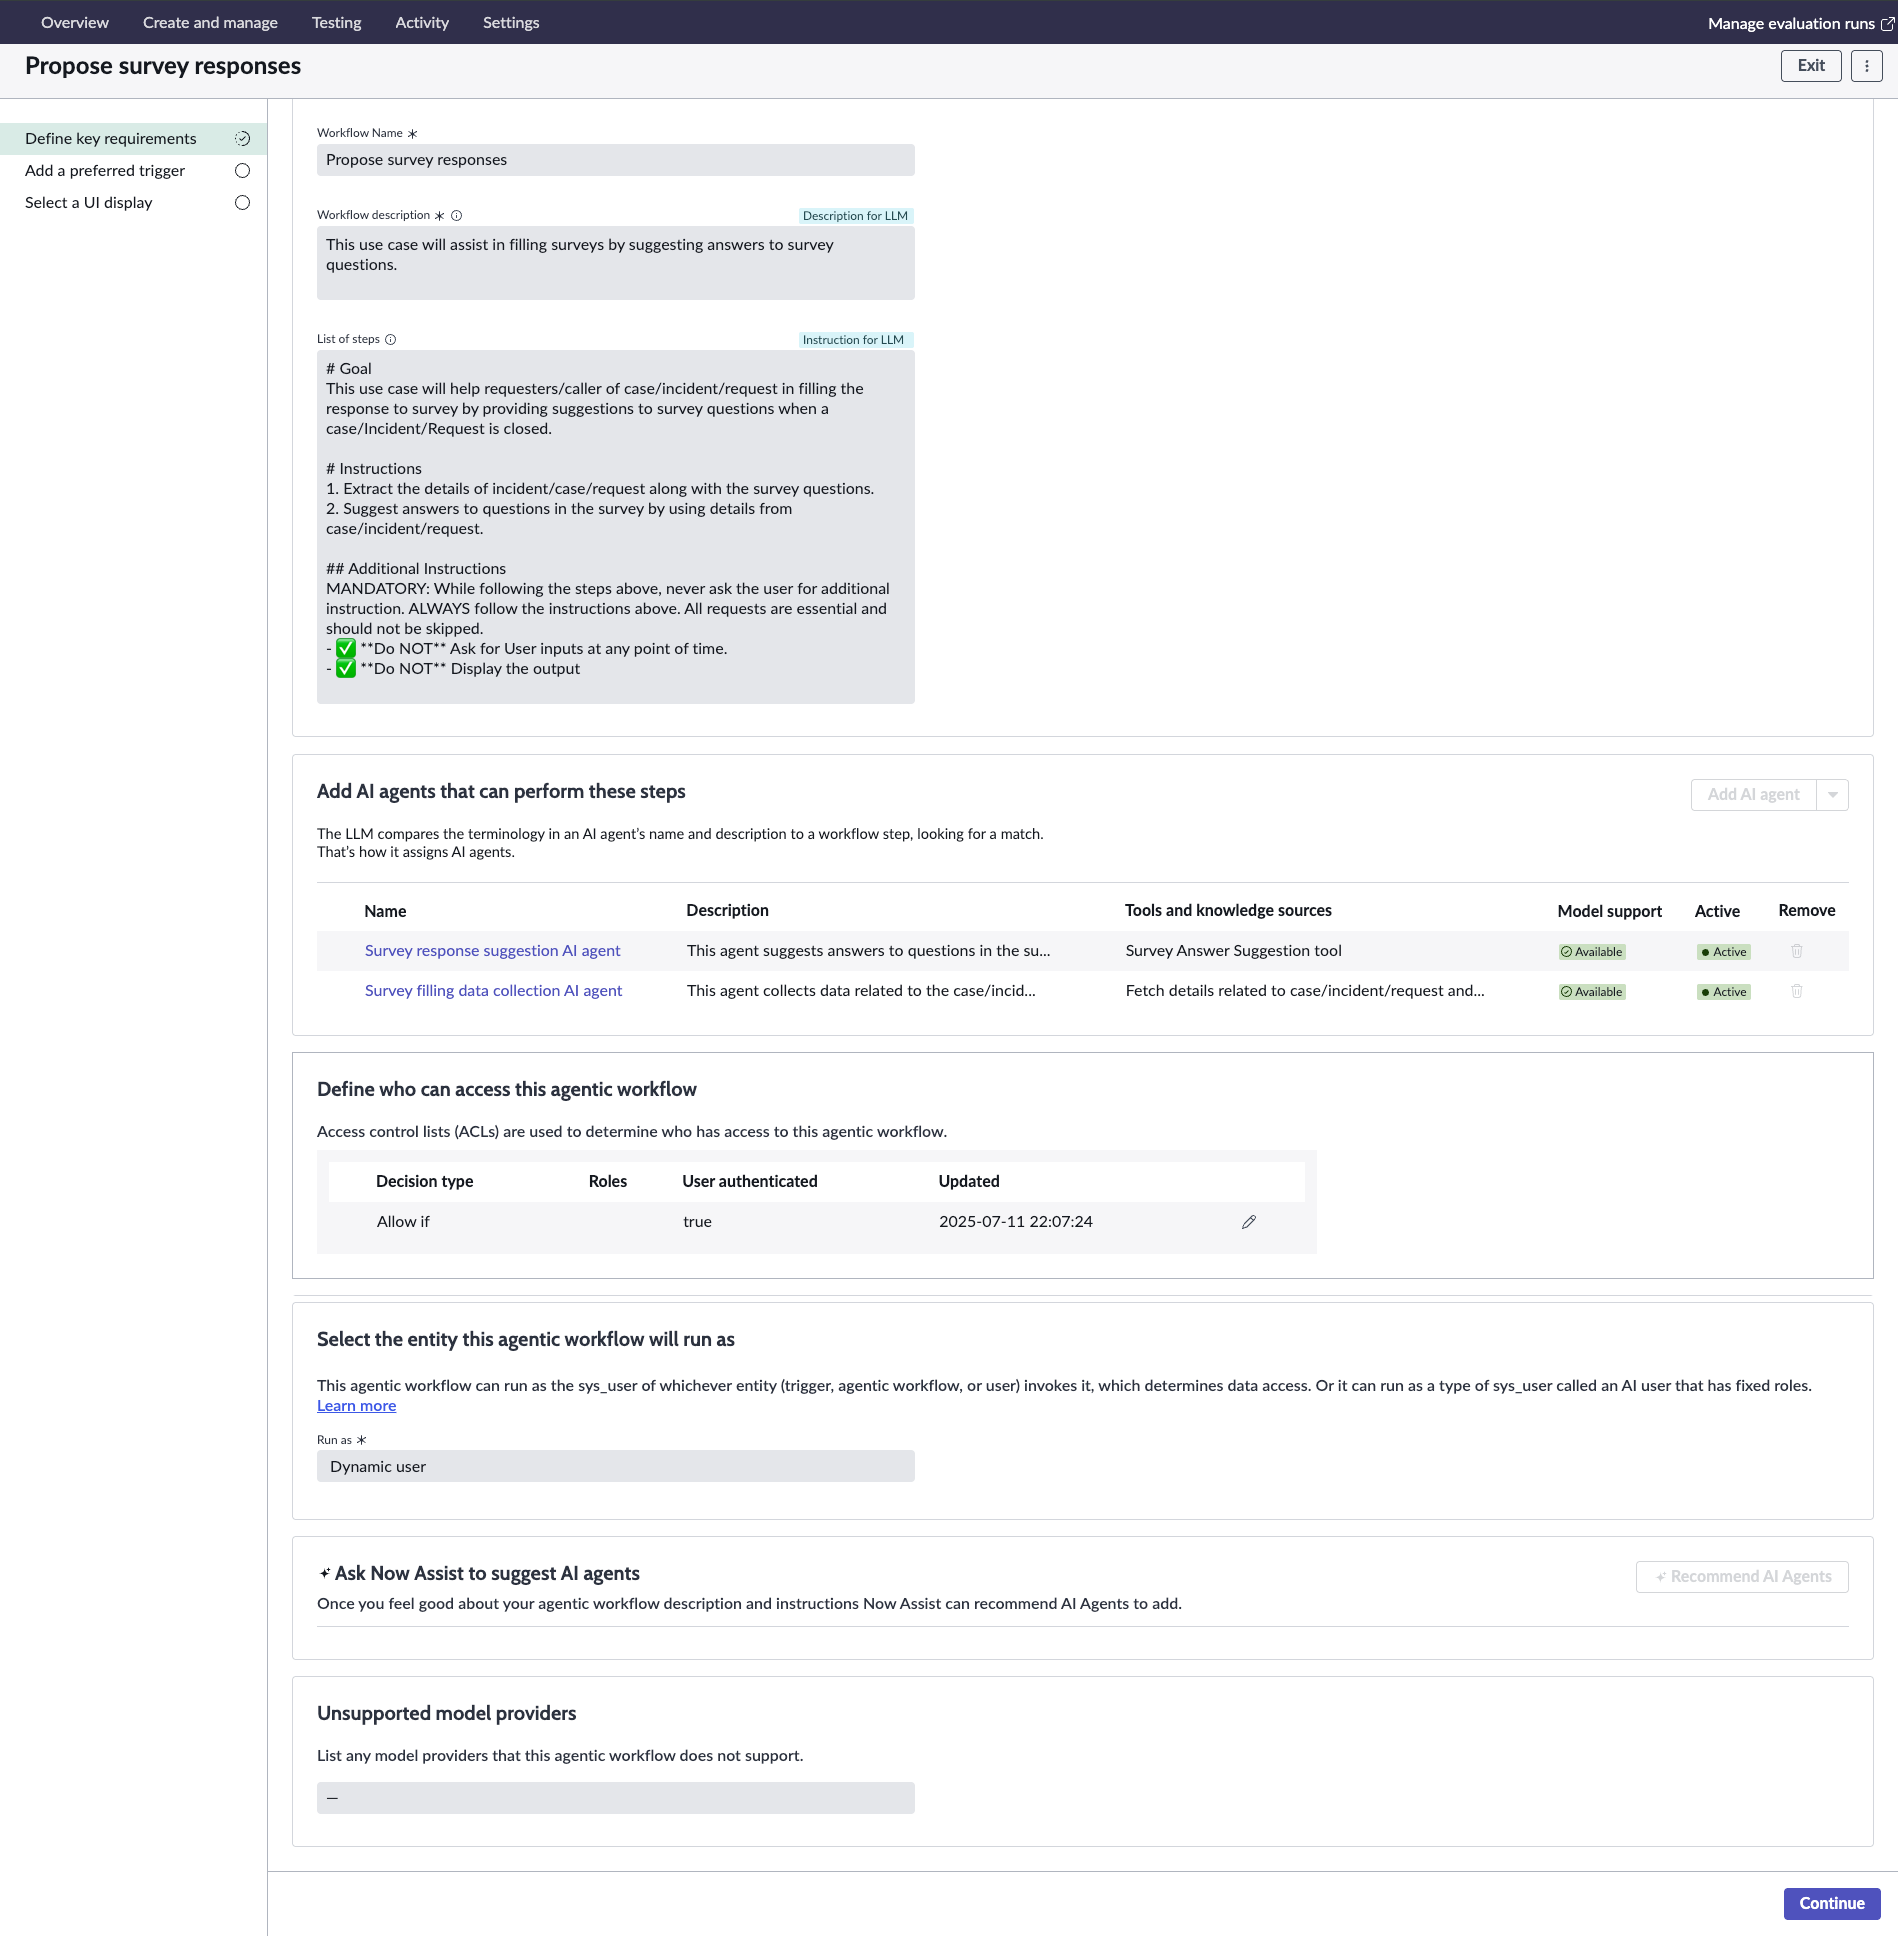Expand the Add AI agent dropdown arrow
Image resolution: width=1898 pixels, height=1938 pixels.
pos(1833,795)
